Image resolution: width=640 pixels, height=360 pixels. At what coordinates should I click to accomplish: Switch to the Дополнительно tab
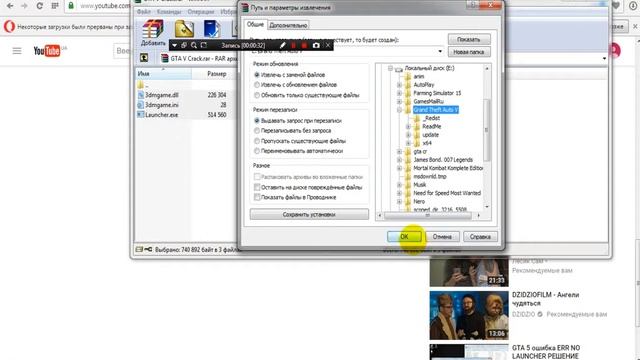pos(288,25)
